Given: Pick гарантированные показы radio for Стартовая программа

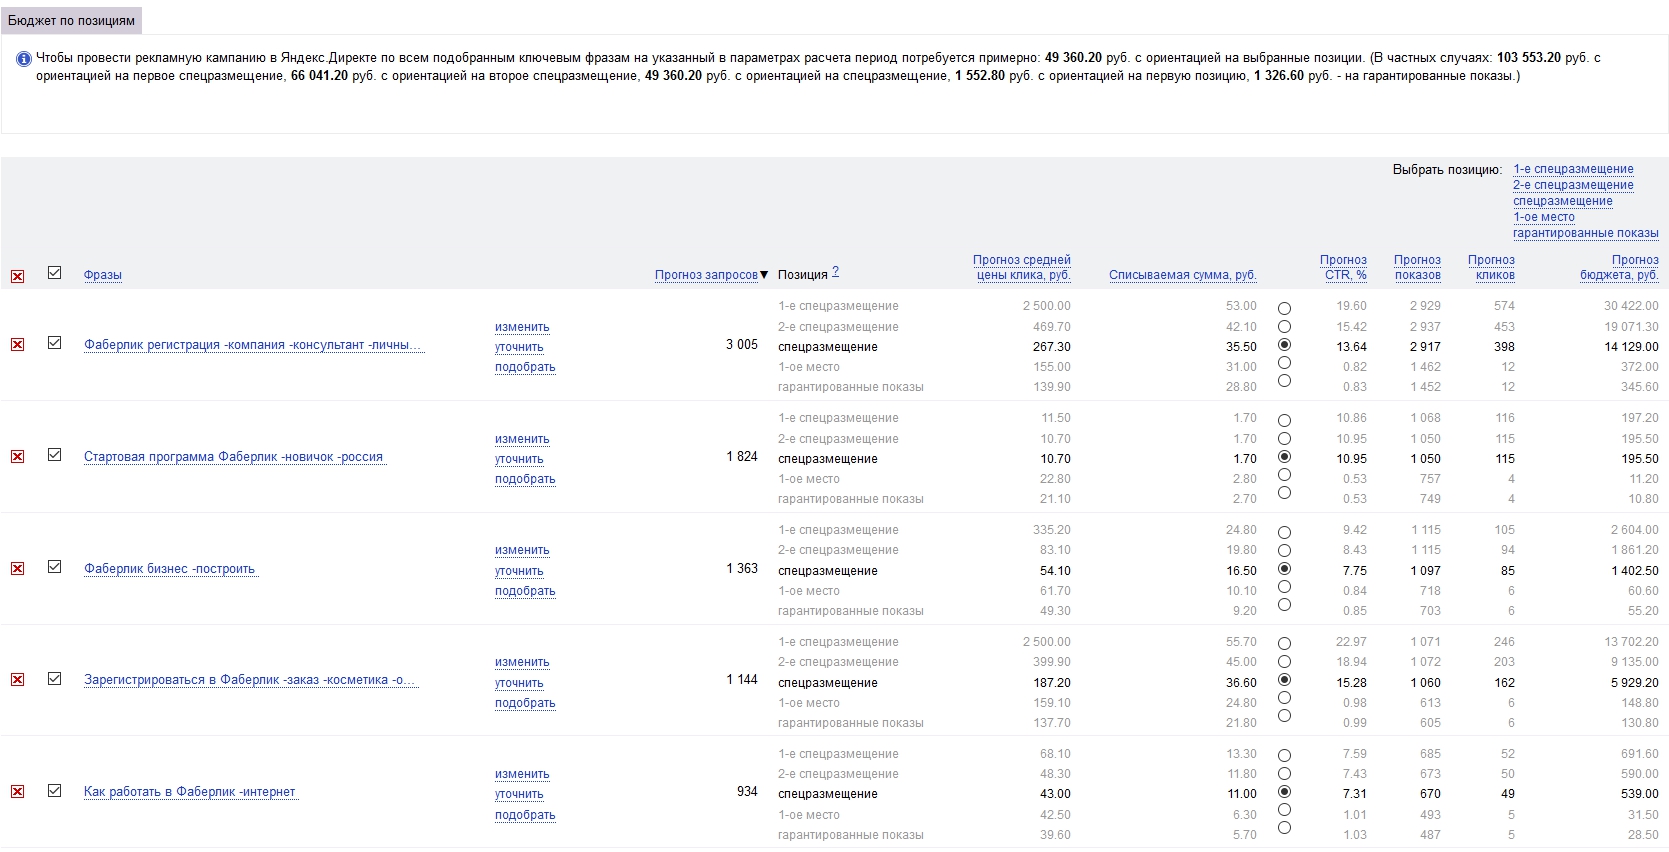Looking at the screenshot, I should point(1284,492).
